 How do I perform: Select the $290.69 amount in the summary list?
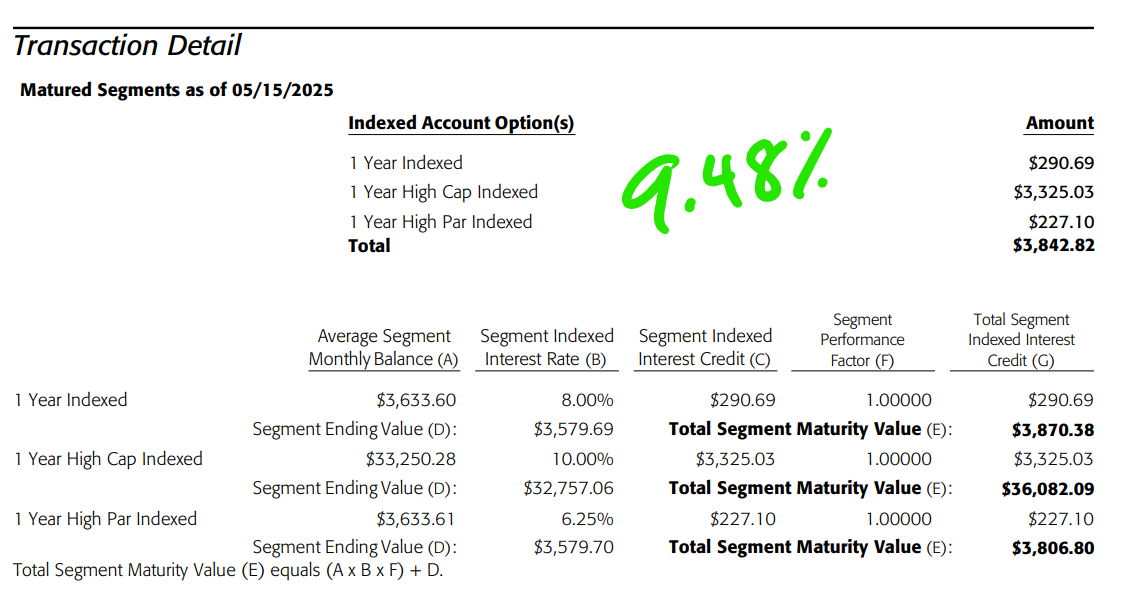1061,163
